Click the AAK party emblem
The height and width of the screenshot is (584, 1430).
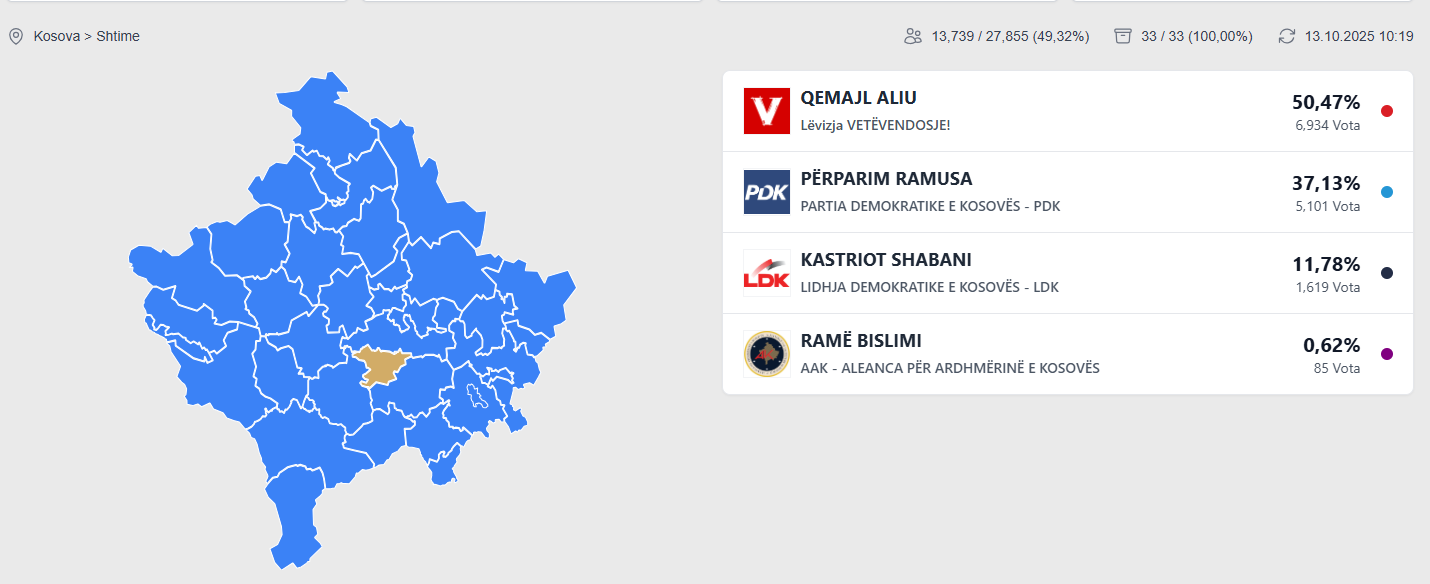(767, 354)
